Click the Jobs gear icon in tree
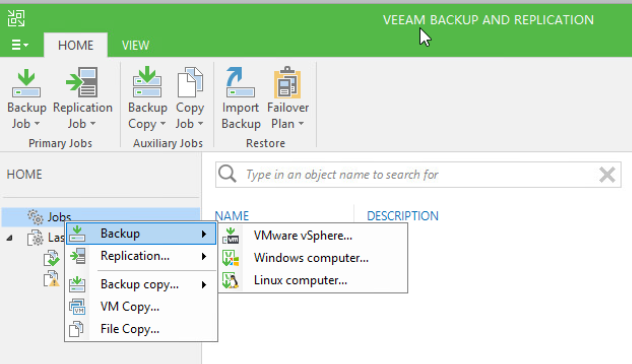This screenshot has height=364, width=632. point(35,217)
